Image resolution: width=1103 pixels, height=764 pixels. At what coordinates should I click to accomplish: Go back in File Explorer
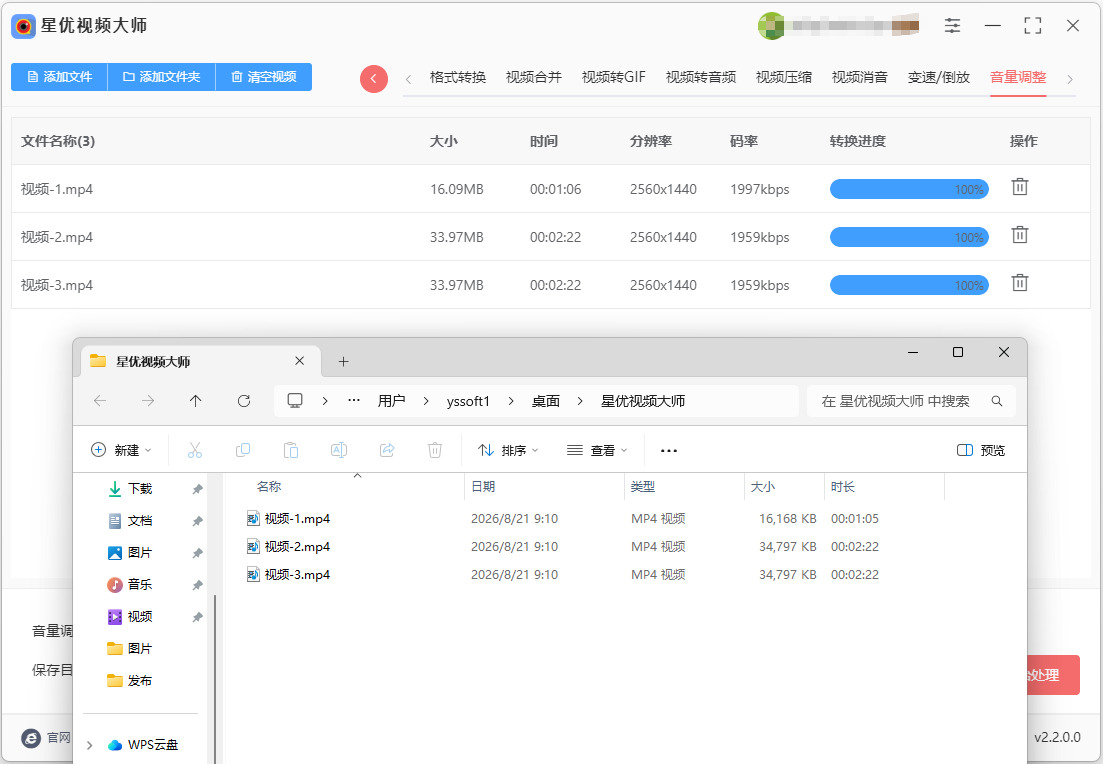[x=100, y=401]
